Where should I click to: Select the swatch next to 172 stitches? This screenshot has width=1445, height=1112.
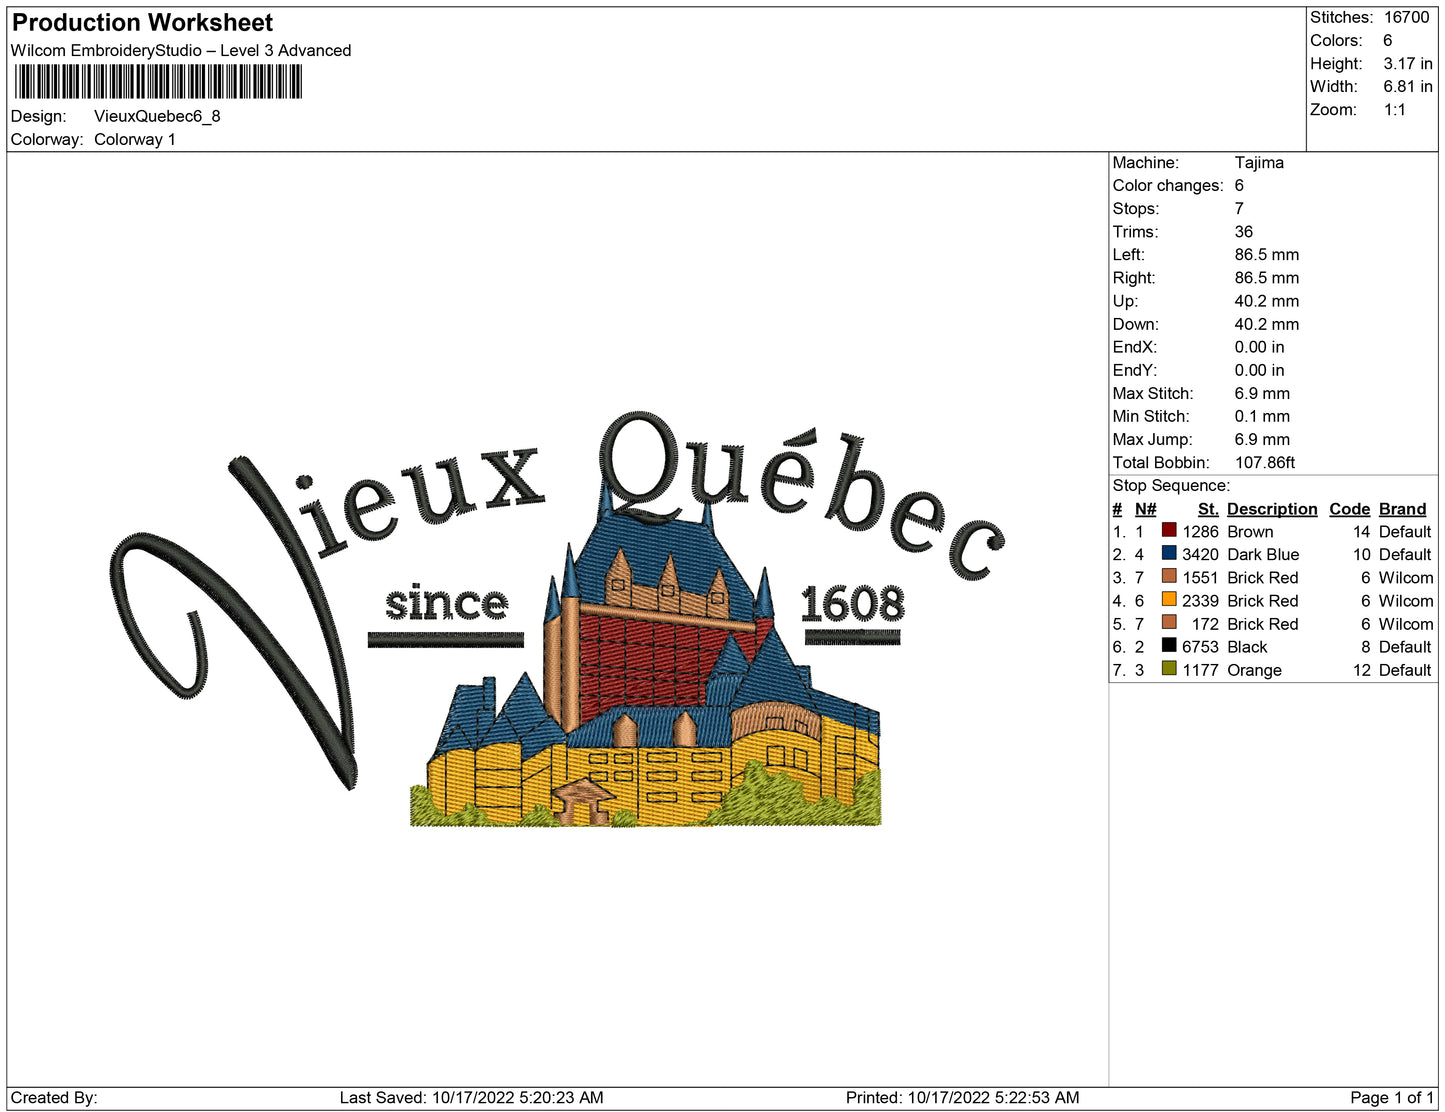1169,622
